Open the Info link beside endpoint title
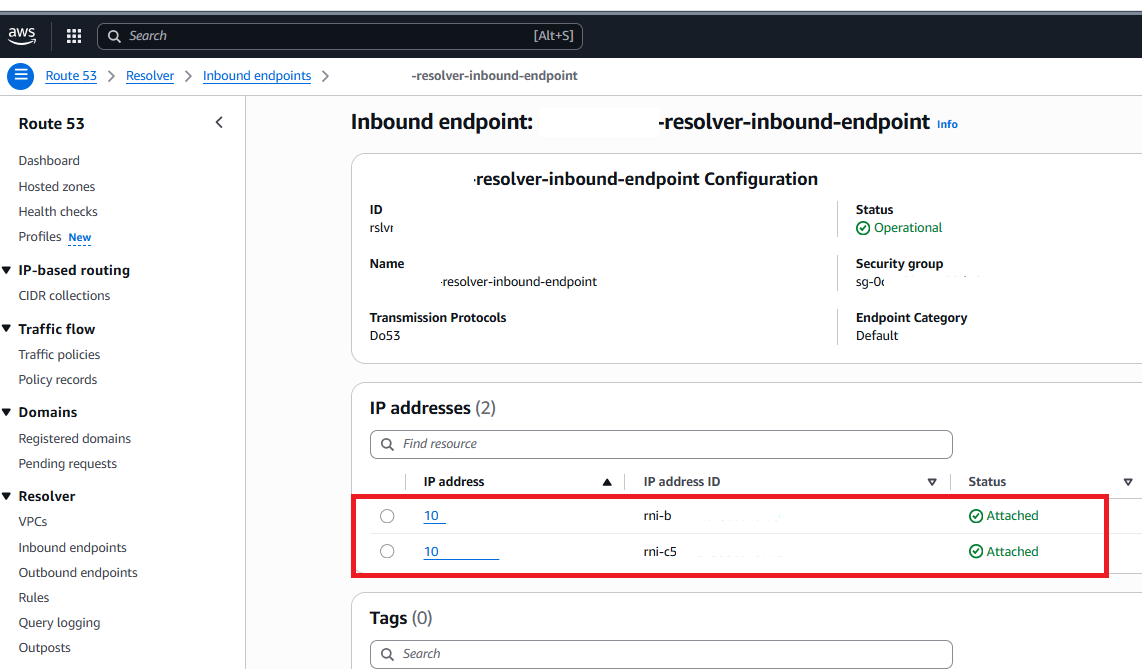The height and width of the screenshot is (669, 1142). [x=947, y=124]
